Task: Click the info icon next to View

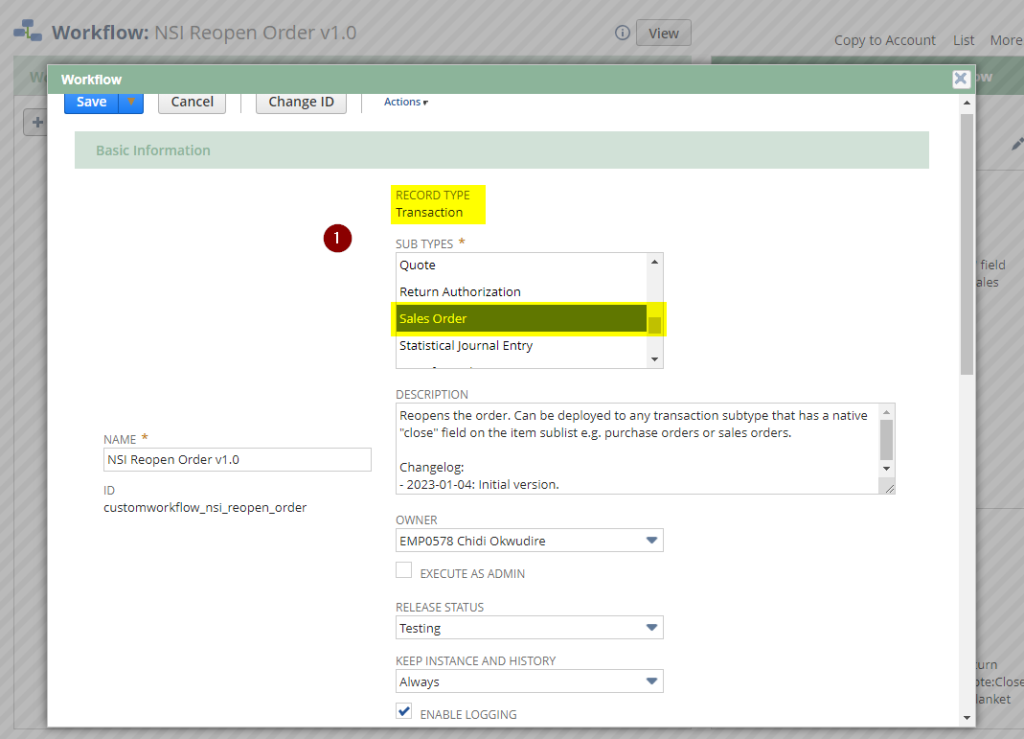Action: pyautogui.click(x=622, y=33)
